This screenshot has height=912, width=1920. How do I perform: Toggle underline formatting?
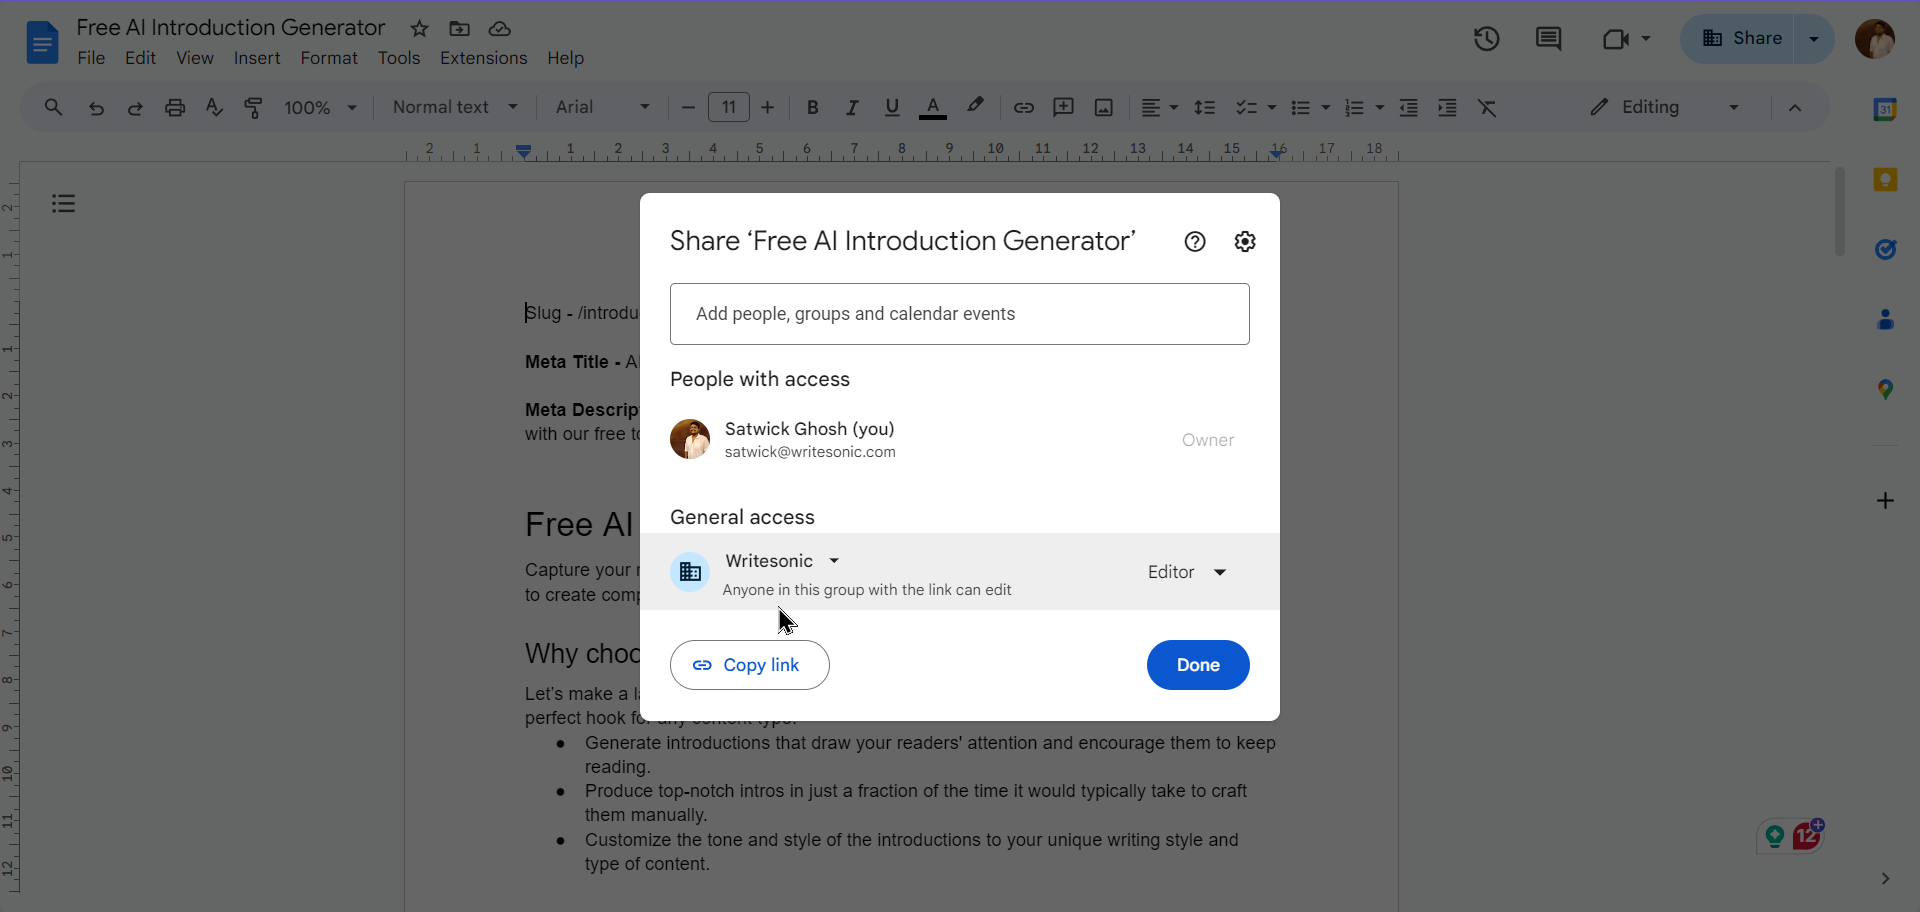892,108
